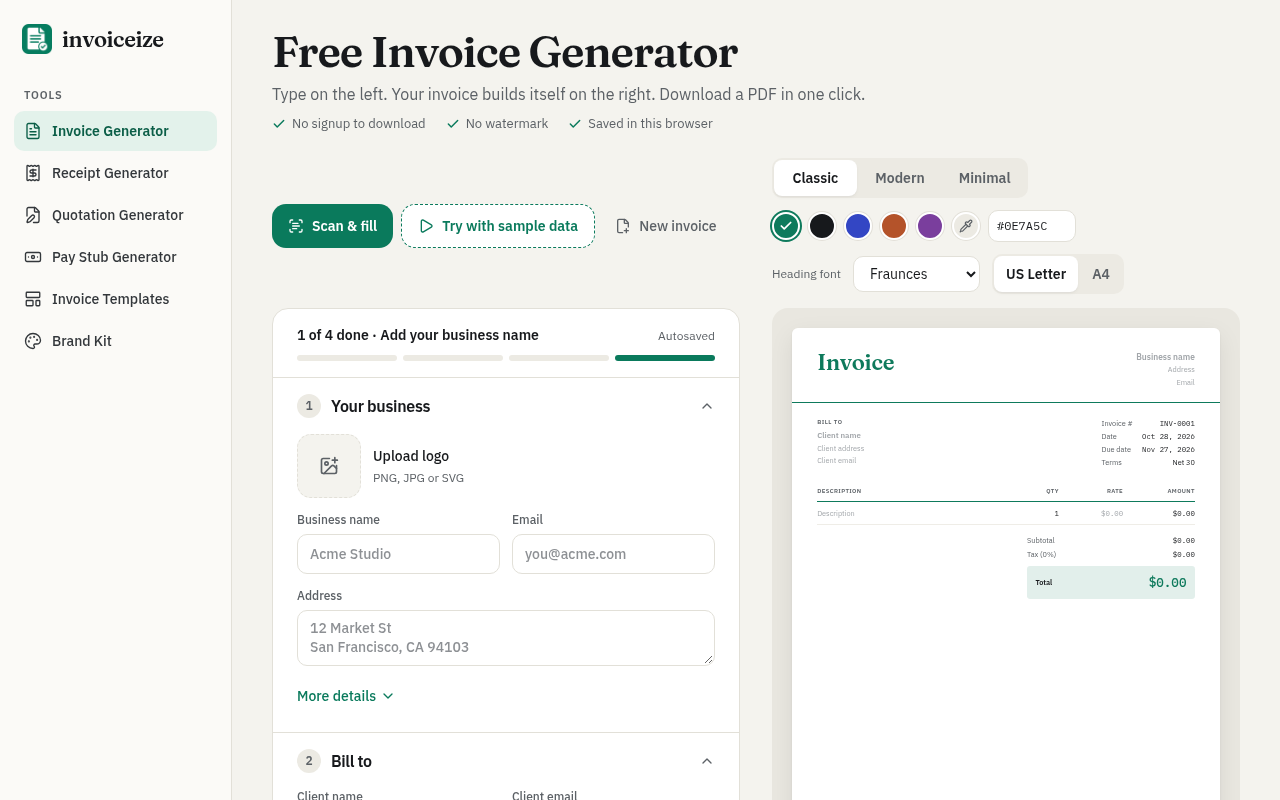Start a New invoice
Viewport: 1280px width, 800px height.
[666, 226]
